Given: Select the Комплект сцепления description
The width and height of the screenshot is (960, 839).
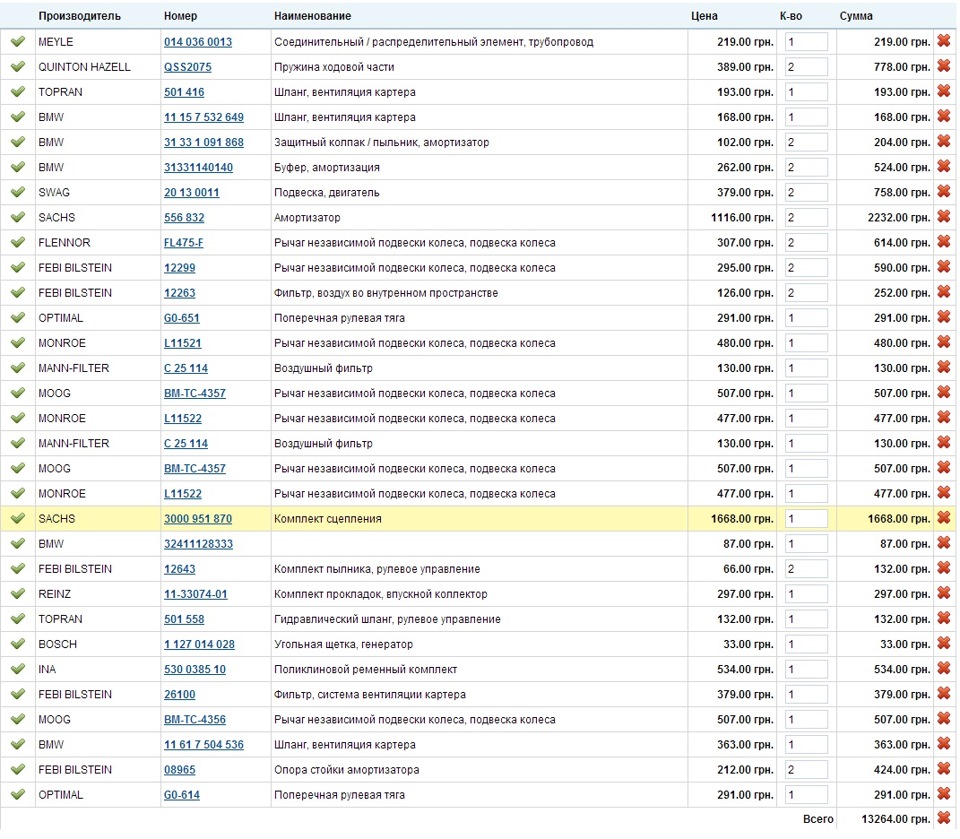Looking at the screenshot, I should pyautogui.click(x=328, y=519).
